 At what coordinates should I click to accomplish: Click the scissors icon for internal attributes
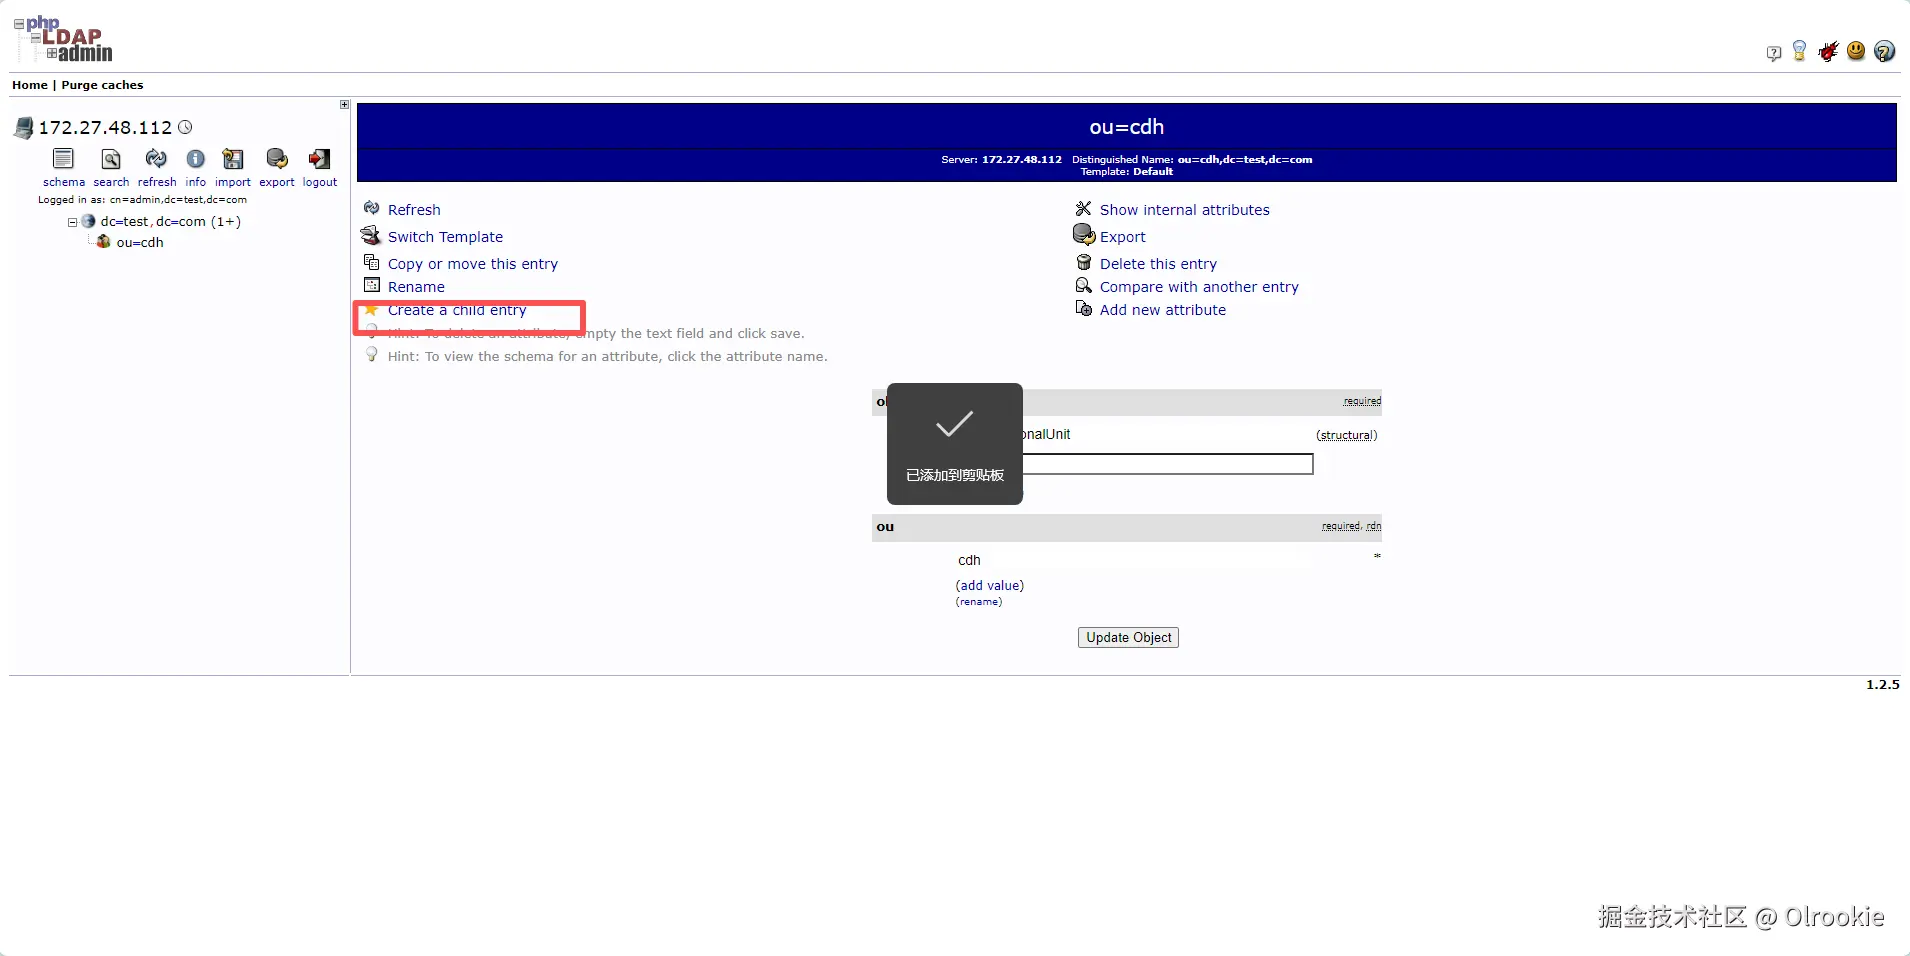(x=1083, y=209)
